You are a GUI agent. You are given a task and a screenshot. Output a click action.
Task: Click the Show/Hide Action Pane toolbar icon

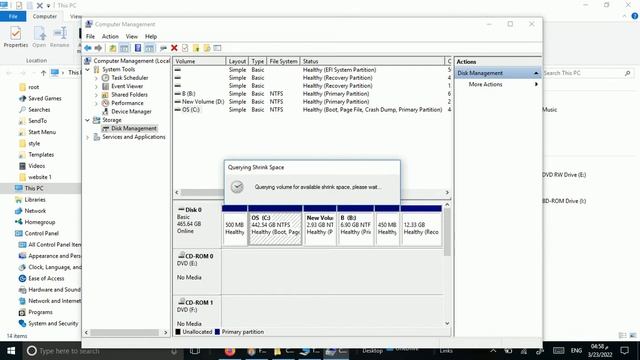[x=150, y=48]
